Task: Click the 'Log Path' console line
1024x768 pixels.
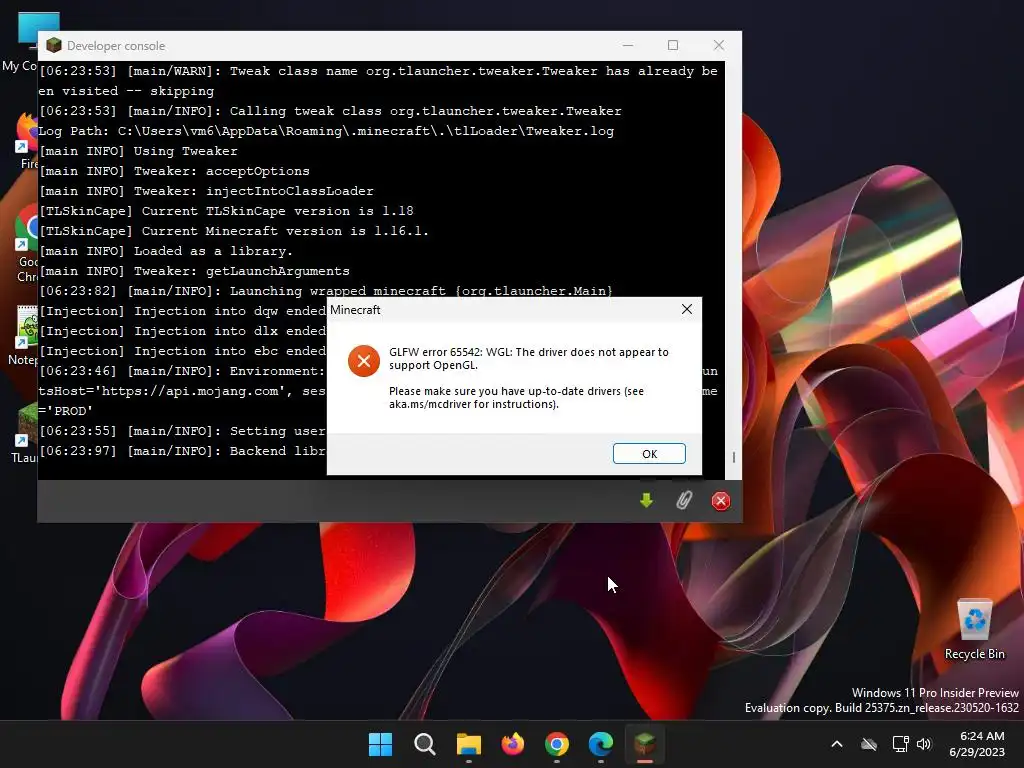Action: coord(326,131)
